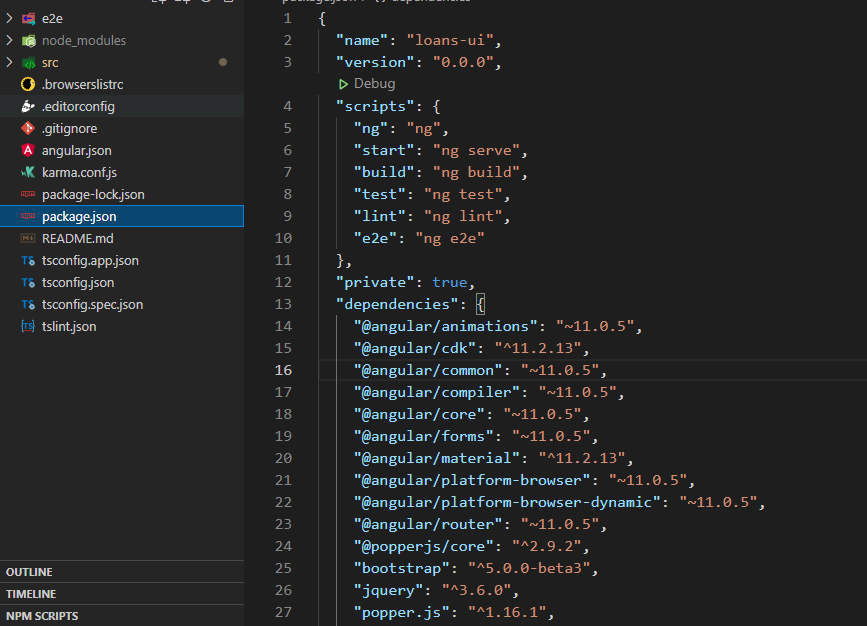Screen dimensions: 867x626
Task: Click the "dependencies" key
Action: tap(397, 304)
